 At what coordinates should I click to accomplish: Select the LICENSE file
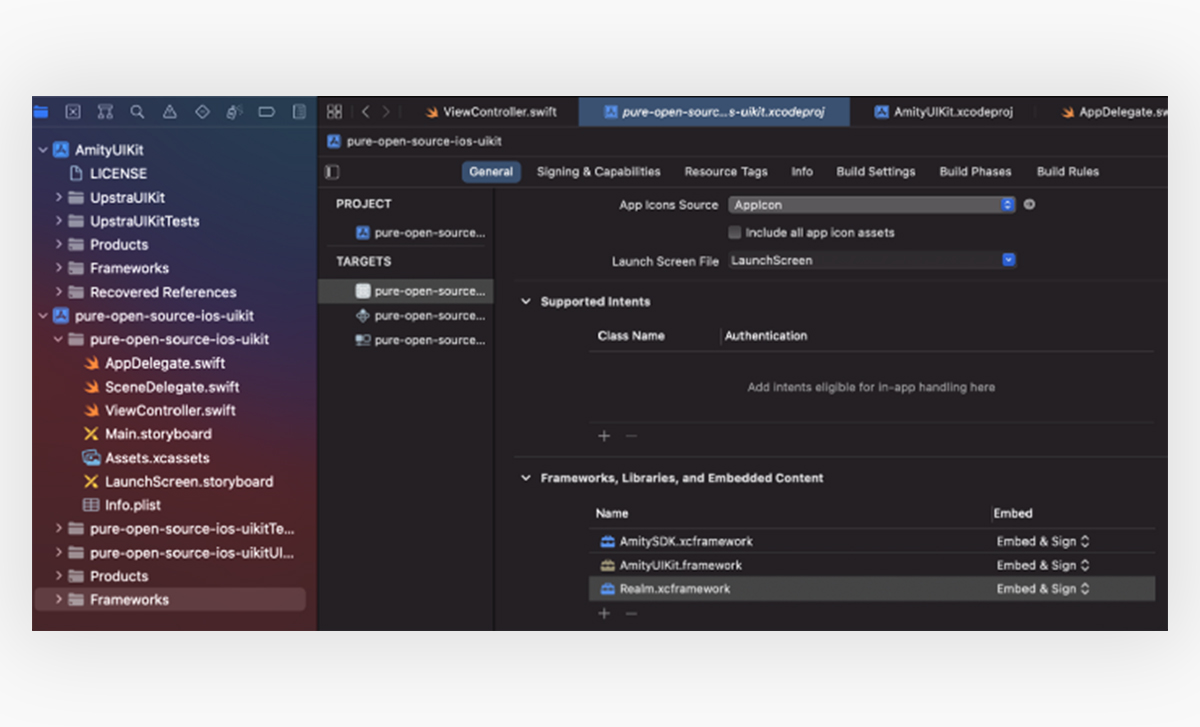[118, 173]
